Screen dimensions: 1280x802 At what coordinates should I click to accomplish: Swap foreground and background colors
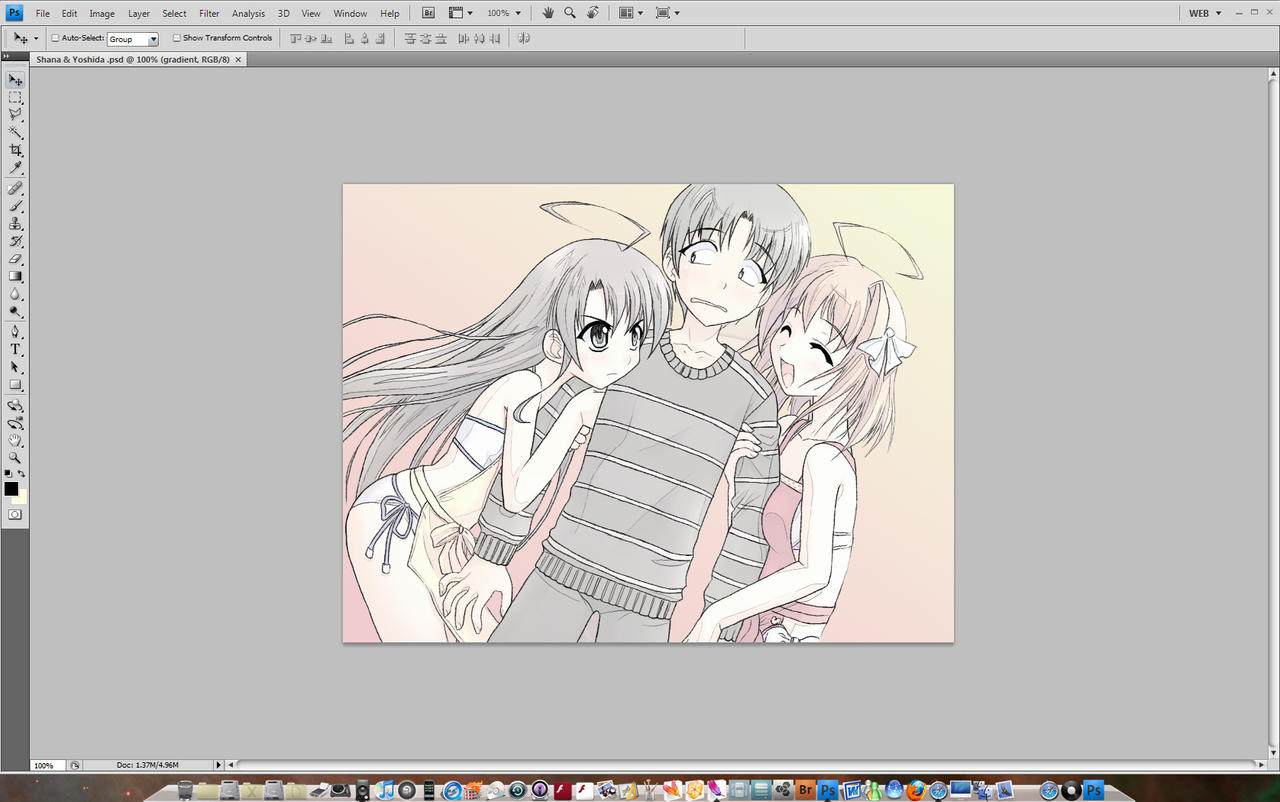click(x=22, y=473)
